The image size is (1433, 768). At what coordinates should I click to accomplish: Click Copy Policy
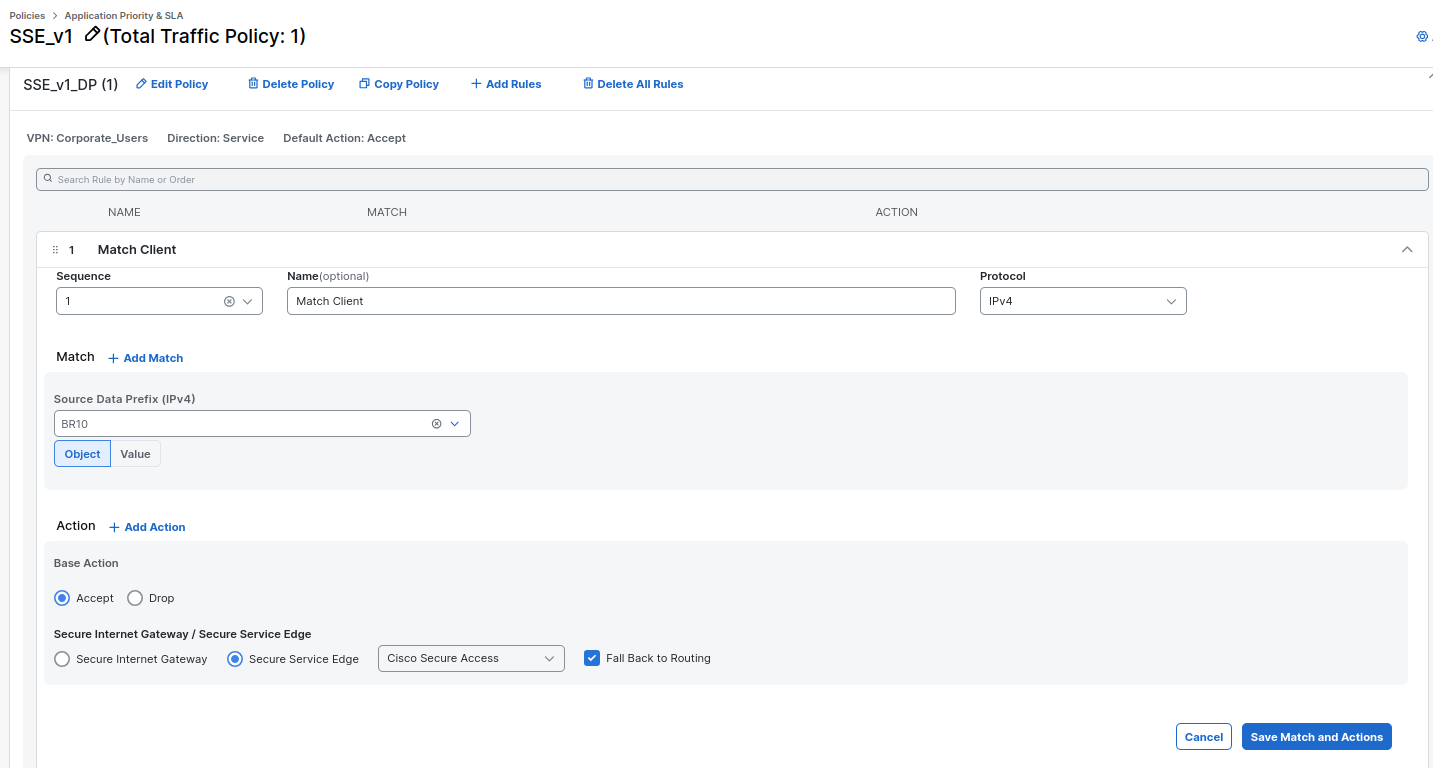pos(398,84)
